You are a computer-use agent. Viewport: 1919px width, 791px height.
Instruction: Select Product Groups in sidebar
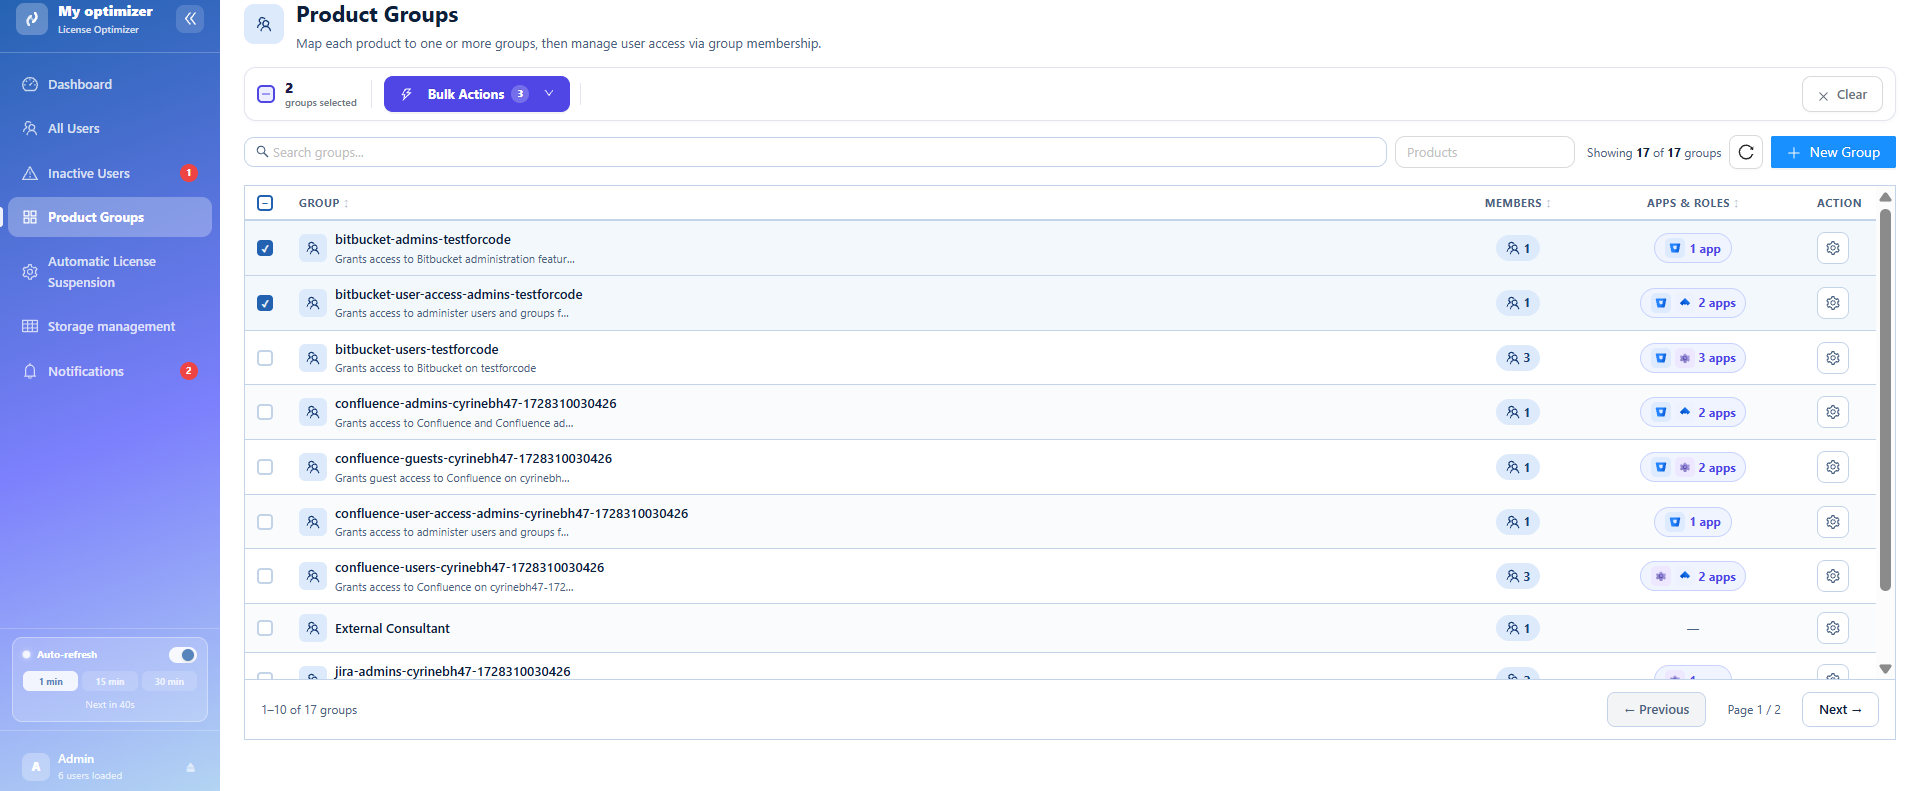tap(110, 217)
